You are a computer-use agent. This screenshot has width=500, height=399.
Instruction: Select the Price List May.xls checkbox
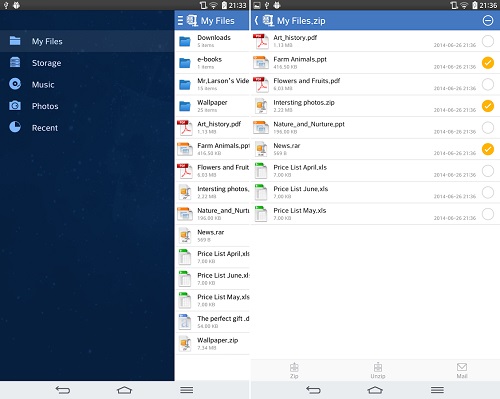click(x=488, y=214)
